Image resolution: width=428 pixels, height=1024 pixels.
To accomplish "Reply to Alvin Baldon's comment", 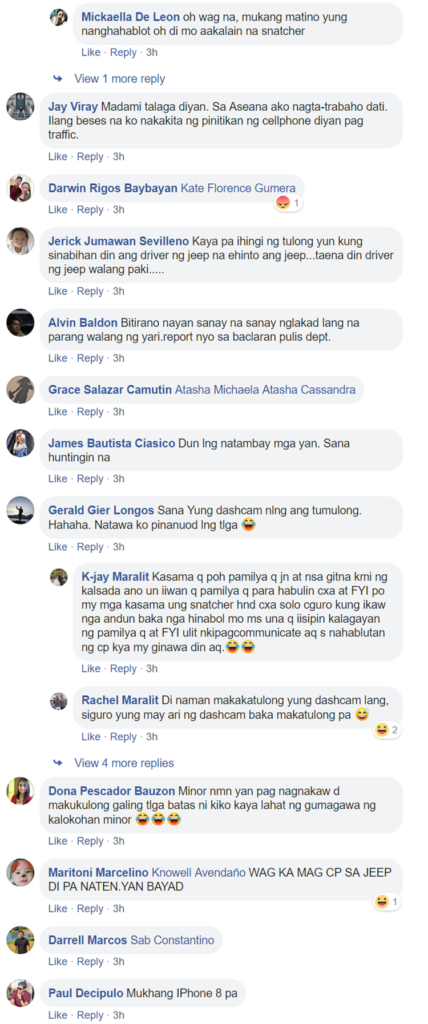I will pos(90,359).
